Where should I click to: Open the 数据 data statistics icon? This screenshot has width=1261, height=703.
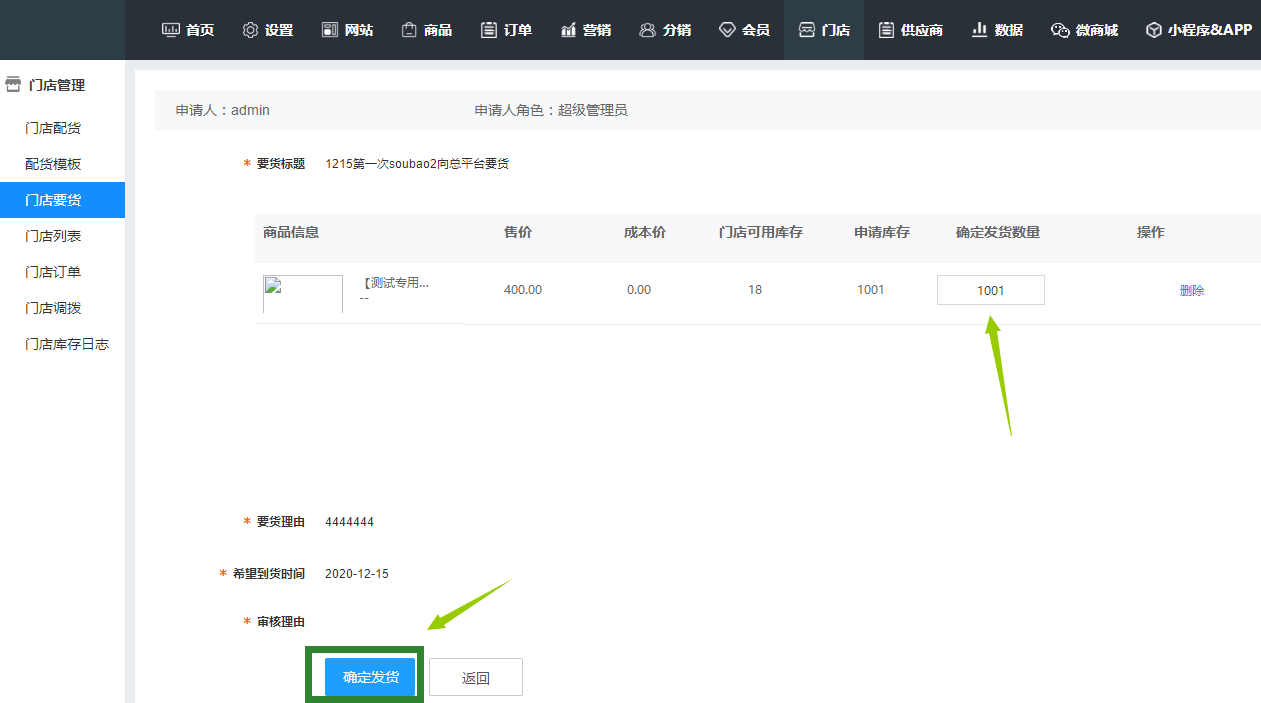click(x=979, y=29)
